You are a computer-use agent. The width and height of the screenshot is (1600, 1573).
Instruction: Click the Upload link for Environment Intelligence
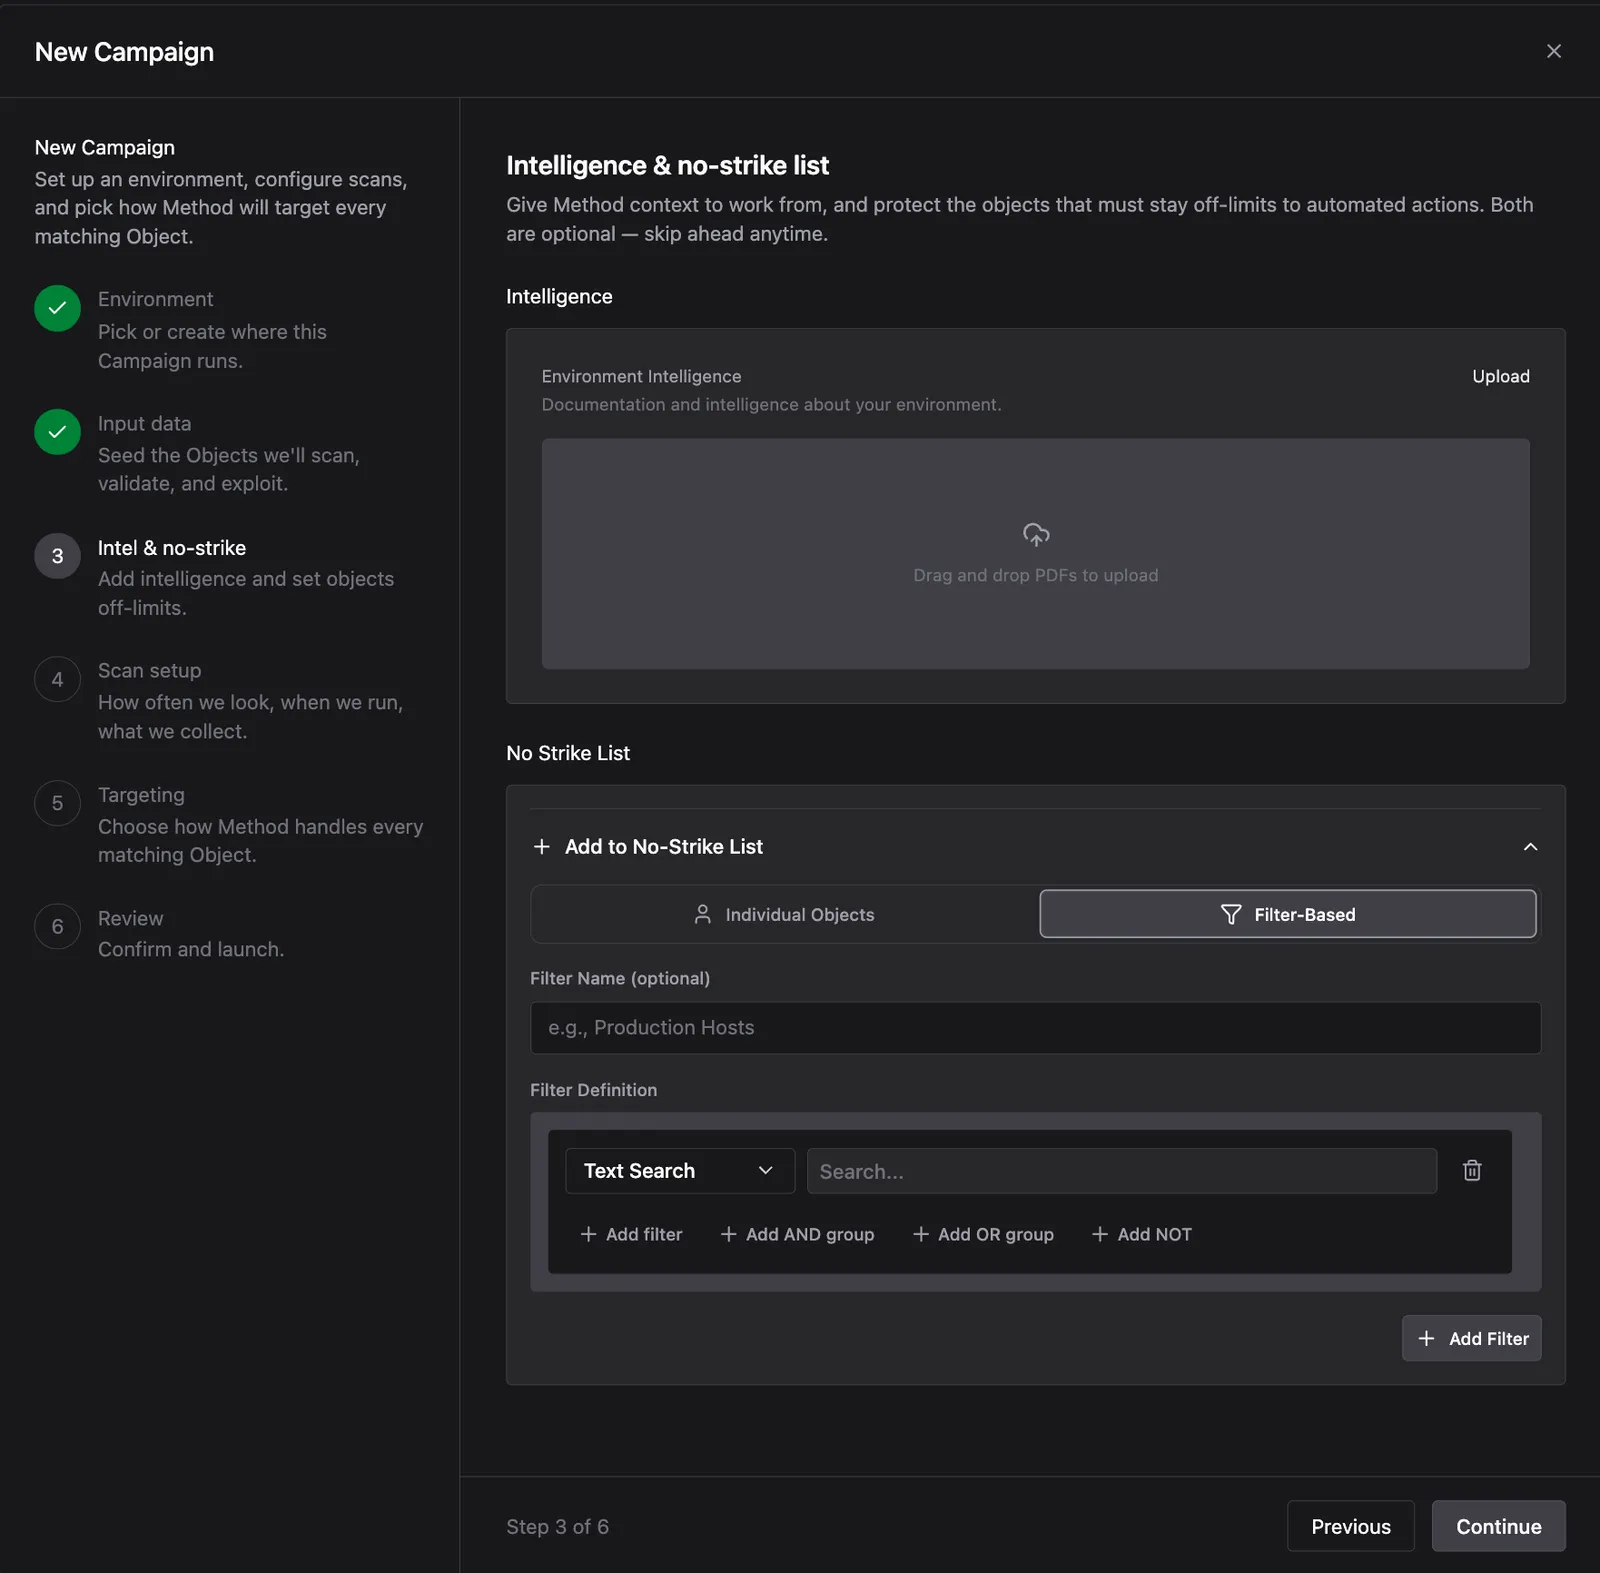[1500, 376]
